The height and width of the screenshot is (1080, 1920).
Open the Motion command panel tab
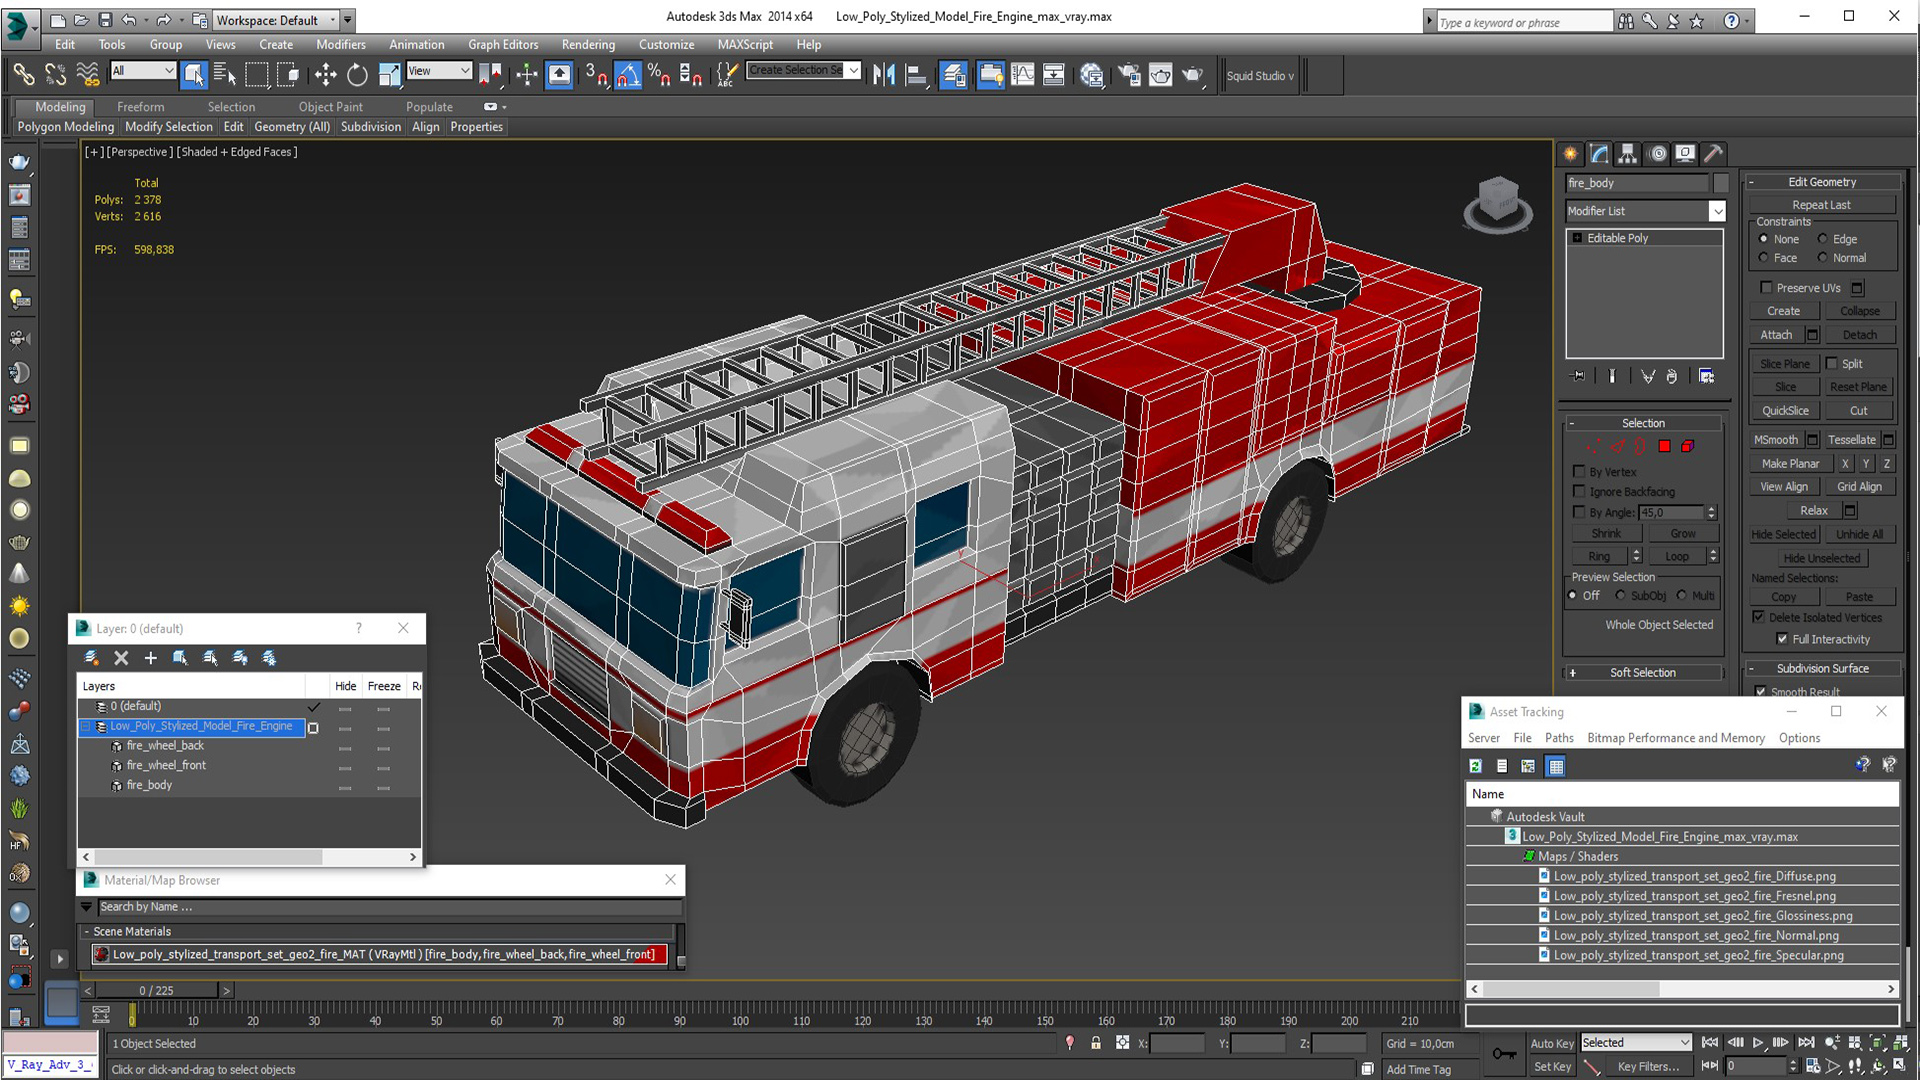(1658, 153)
